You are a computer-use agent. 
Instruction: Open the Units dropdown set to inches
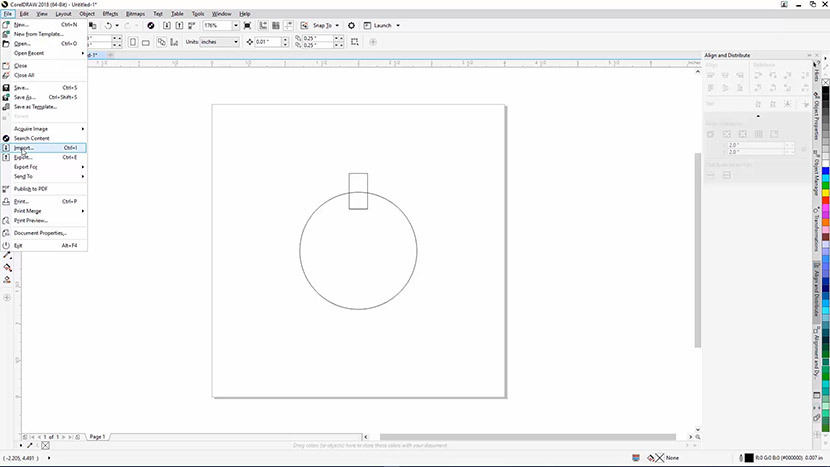[x=220, y=42]
